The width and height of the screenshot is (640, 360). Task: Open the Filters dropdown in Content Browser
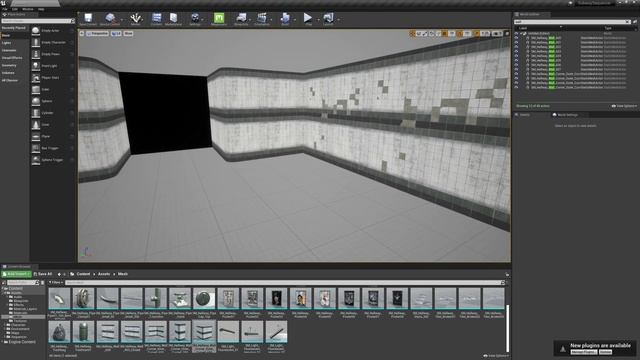click(x=56, y=282)
